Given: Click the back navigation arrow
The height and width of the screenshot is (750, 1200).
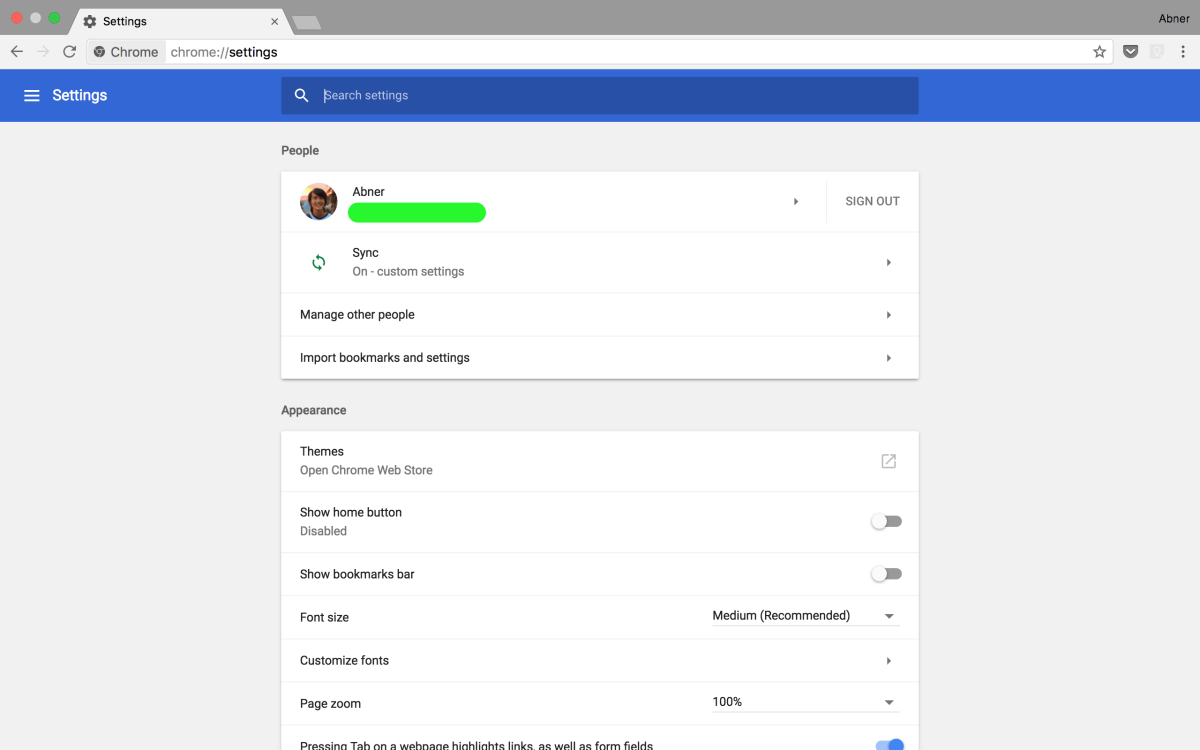Looking at the screenshot, I should (x=16, y=52).
